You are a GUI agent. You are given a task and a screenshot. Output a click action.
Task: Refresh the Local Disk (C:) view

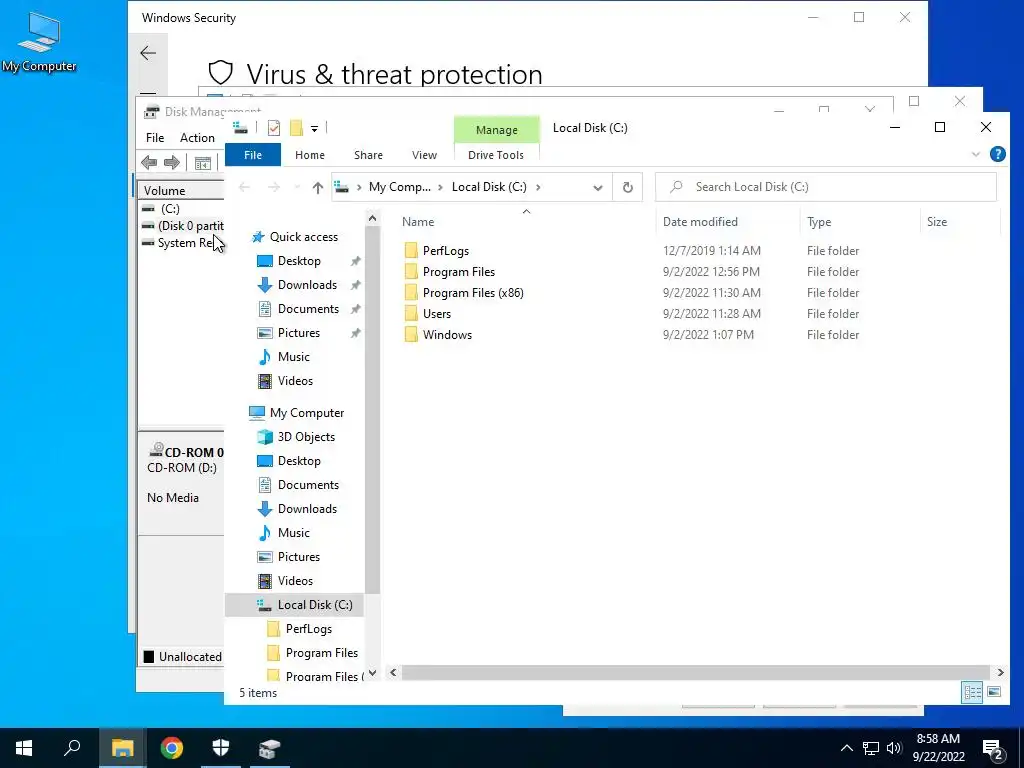tap(627, 187)
